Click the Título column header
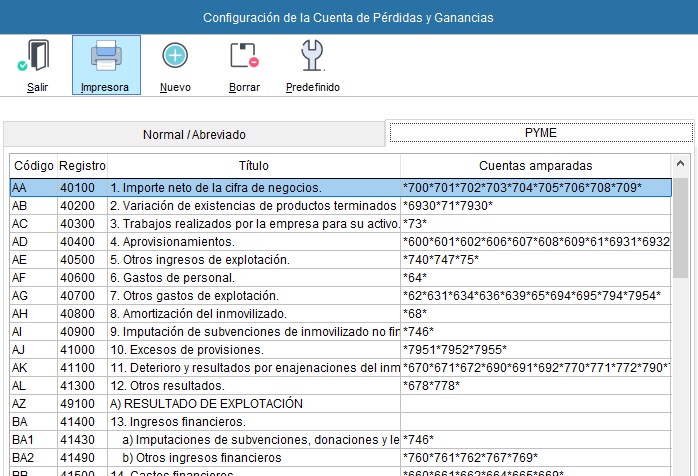The image size is (698, 476). [x=254, y=165]
